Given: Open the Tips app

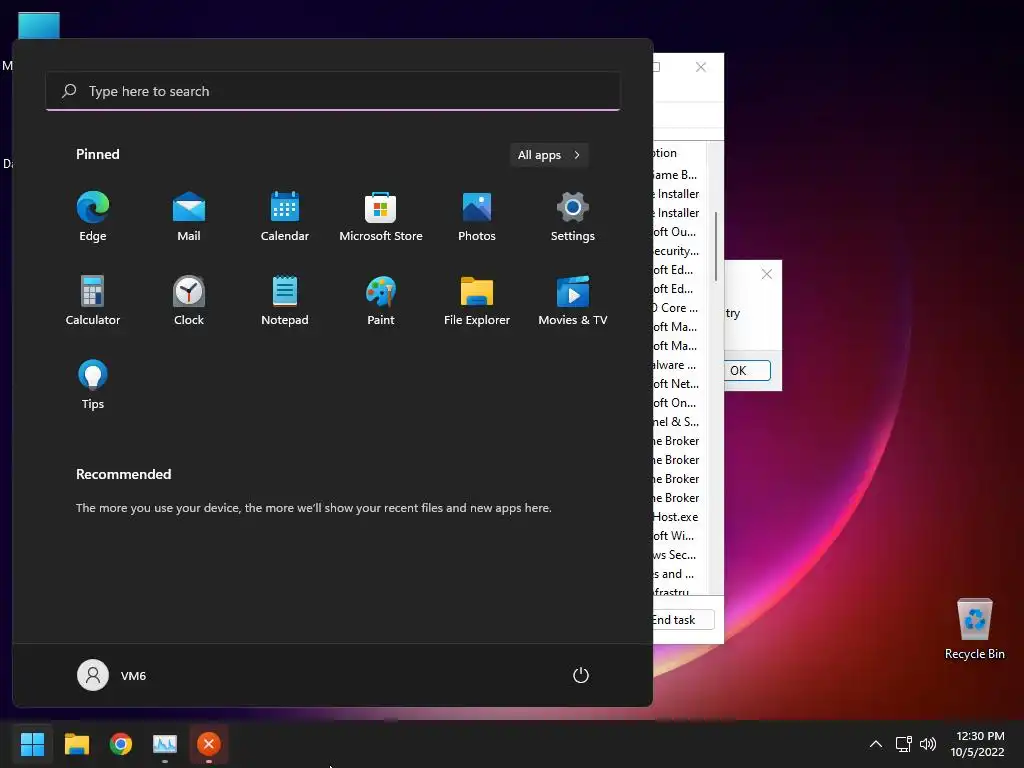Looking at the screenshot, I should pos(93,385).
